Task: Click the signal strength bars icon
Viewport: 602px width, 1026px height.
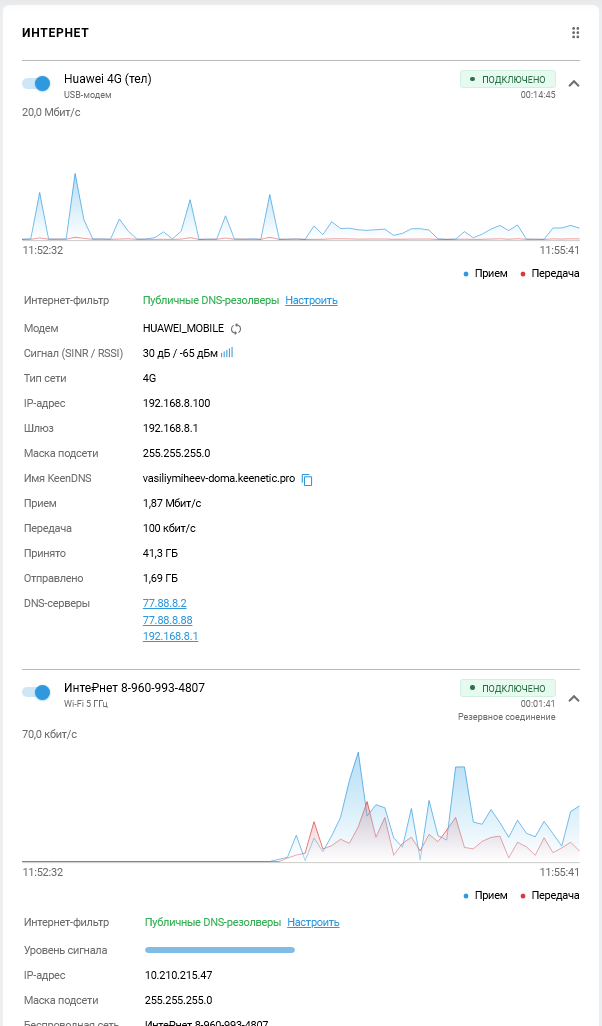Action: tap(227, 353)
